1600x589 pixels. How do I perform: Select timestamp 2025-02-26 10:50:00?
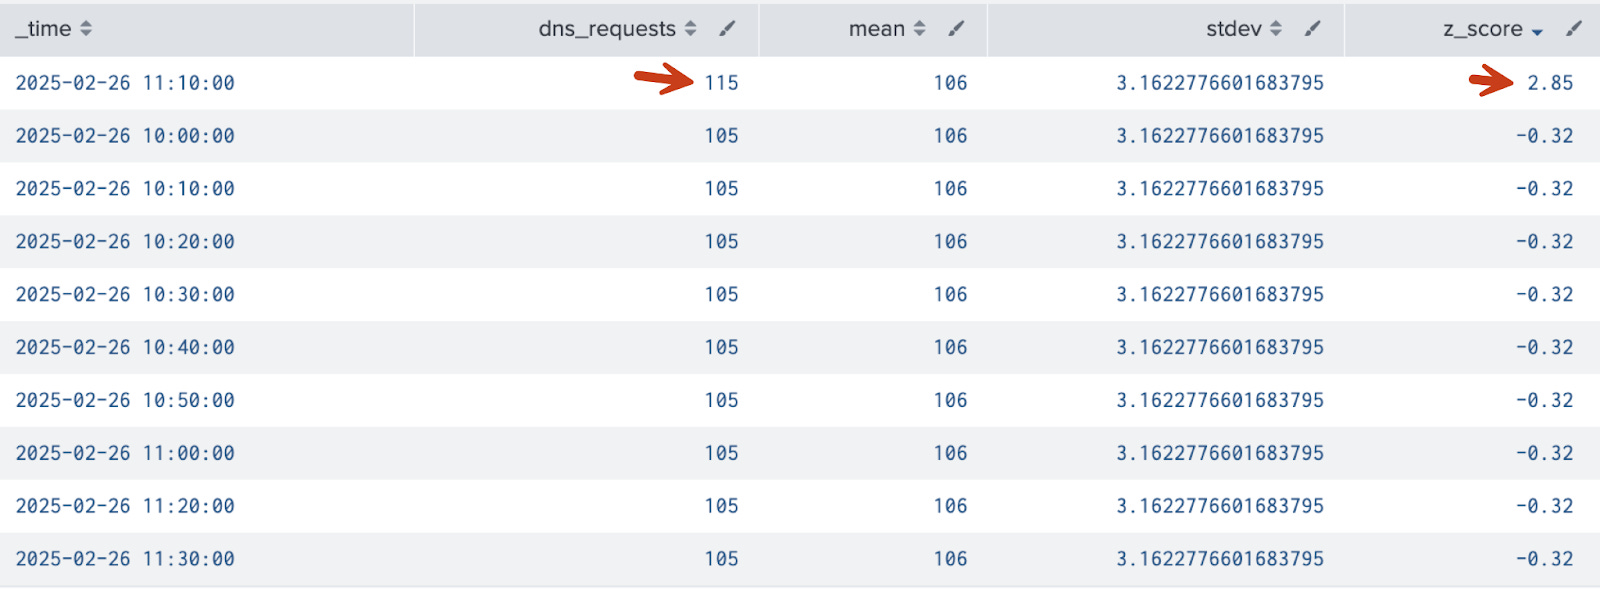125,401
